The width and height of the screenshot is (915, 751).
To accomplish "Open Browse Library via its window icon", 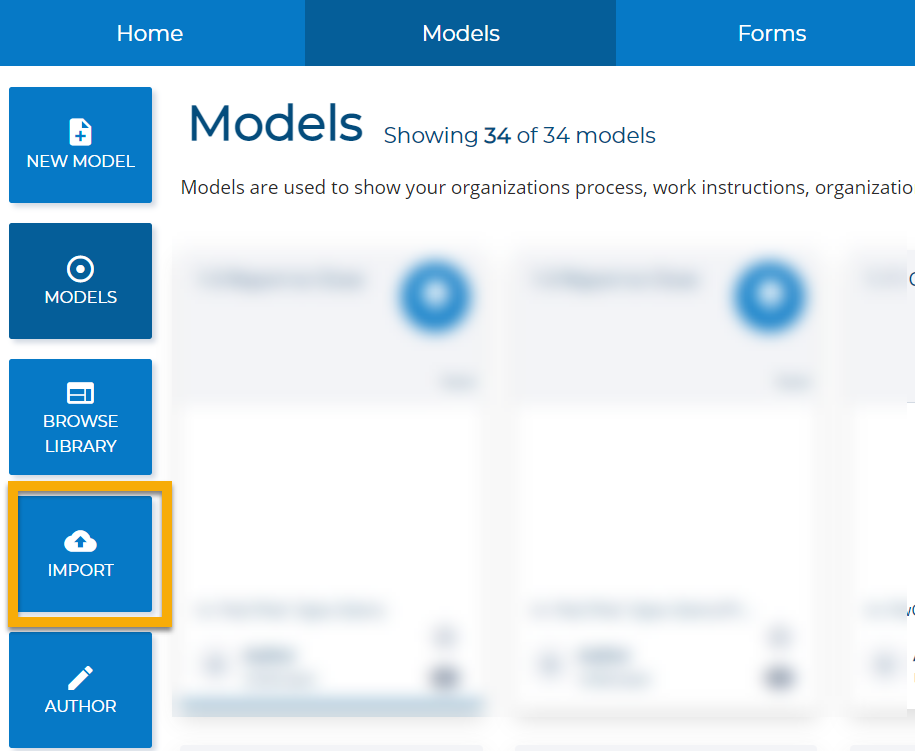I will pyautogui.click(x=80, y=393).
